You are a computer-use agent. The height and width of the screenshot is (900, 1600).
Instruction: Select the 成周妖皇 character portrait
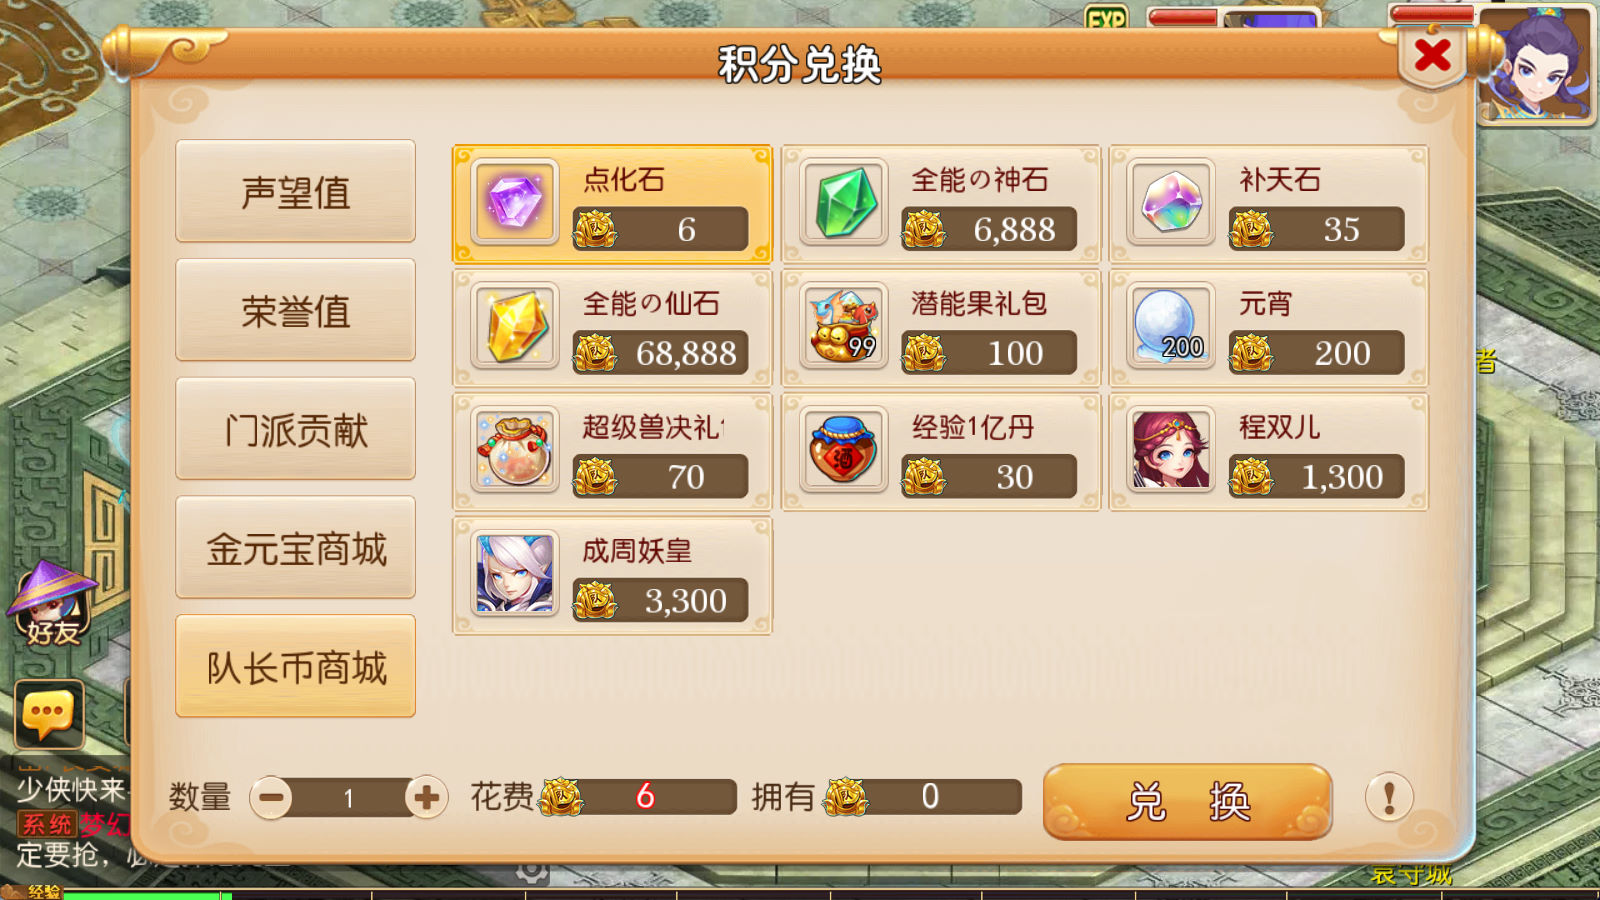pyautogui.click(x=514, y=575)
